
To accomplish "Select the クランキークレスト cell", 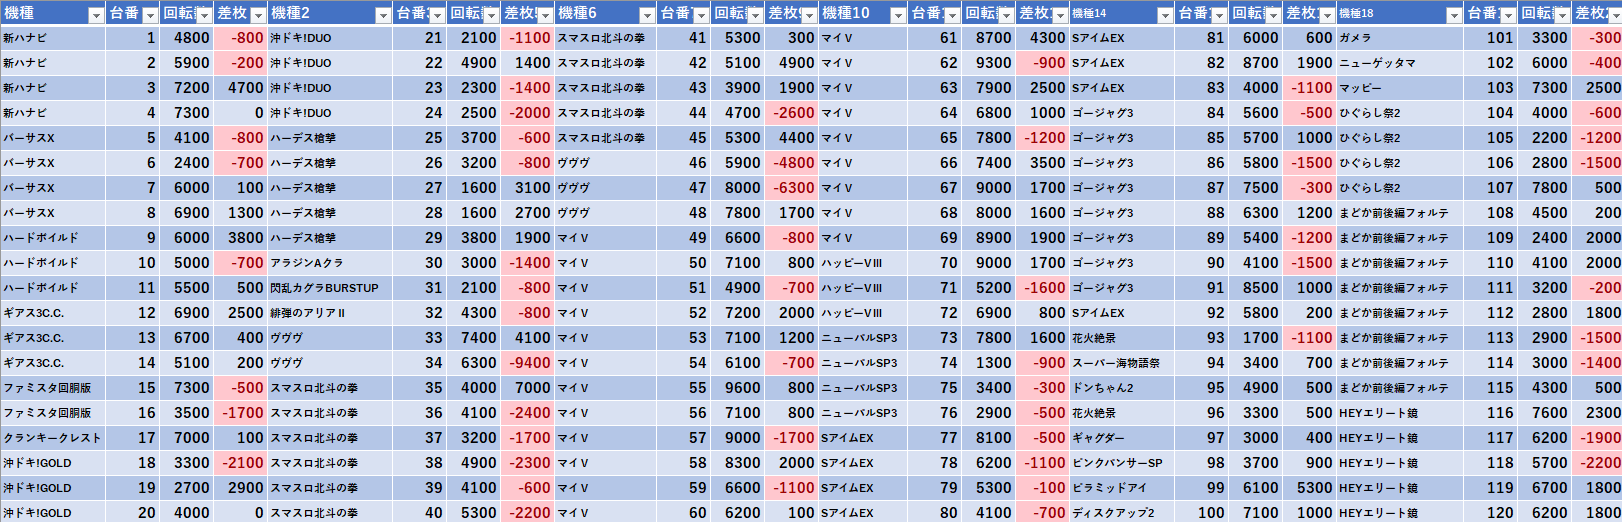I will coord(52,438).
